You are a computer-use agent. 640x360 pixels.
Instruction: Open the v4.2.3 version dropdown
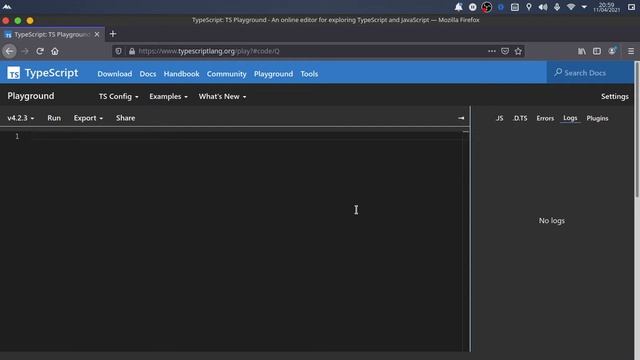[21, 118]
